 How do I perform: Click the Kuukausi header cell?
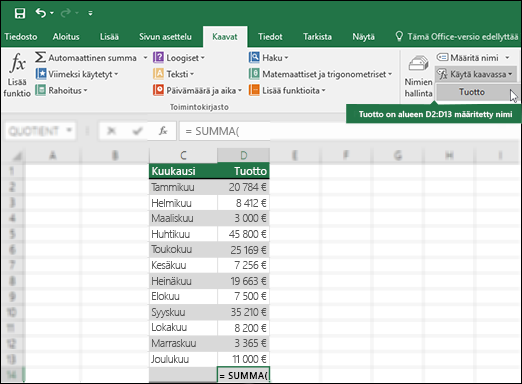(183, 171)
